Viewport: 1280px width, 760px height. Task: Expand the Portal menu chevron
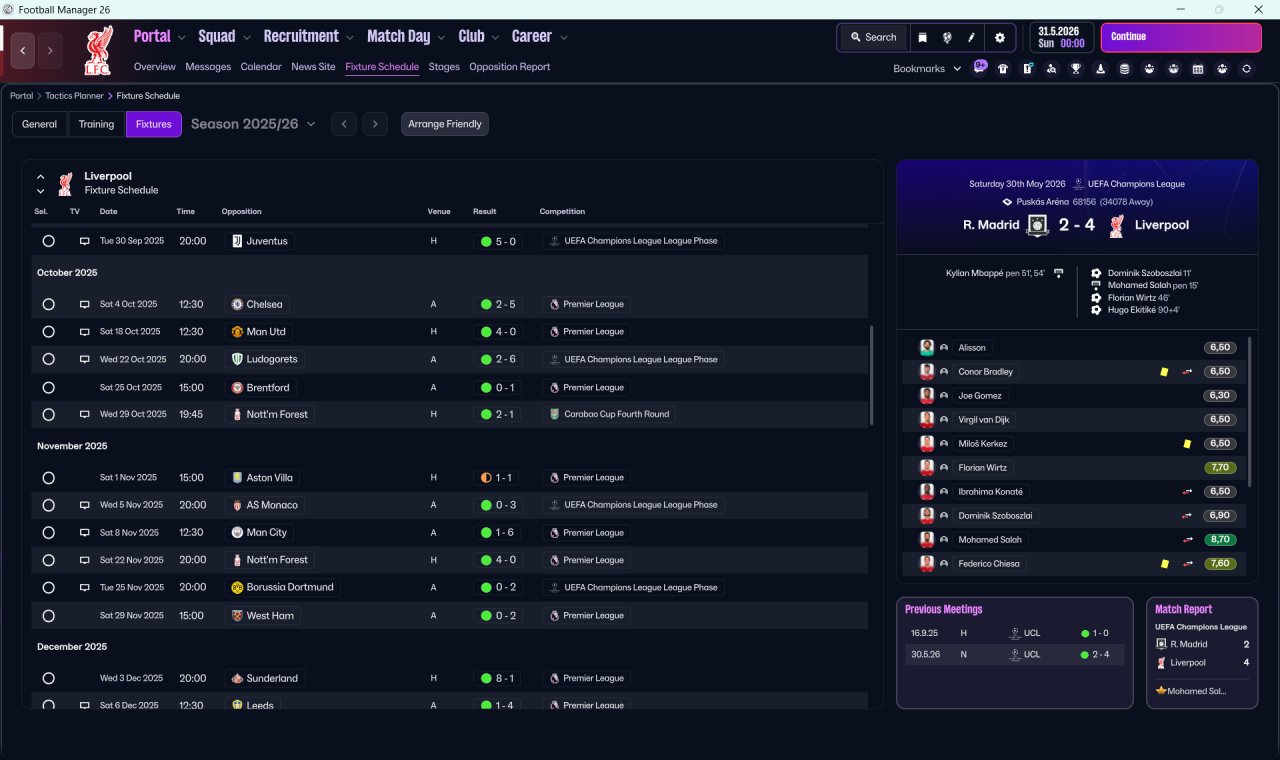tap(181, 38)
